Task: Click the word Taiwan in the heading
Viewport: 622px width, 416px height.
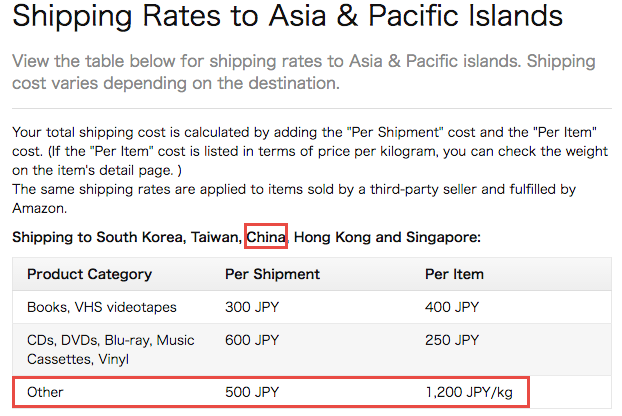Action: coord(215,237)
